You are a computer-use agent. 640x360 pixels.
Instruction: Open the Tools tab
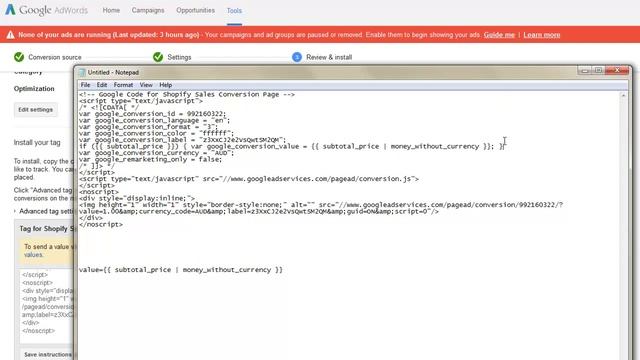234,11
